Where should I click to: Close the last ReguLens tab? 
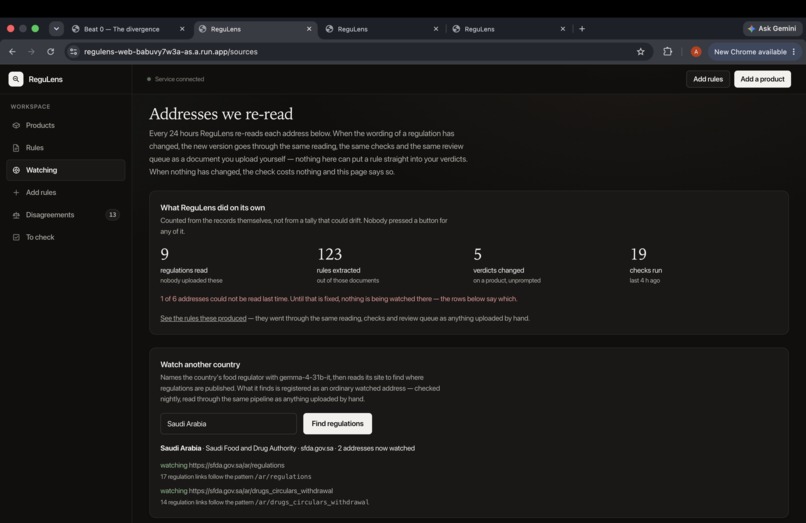[563, 29]
